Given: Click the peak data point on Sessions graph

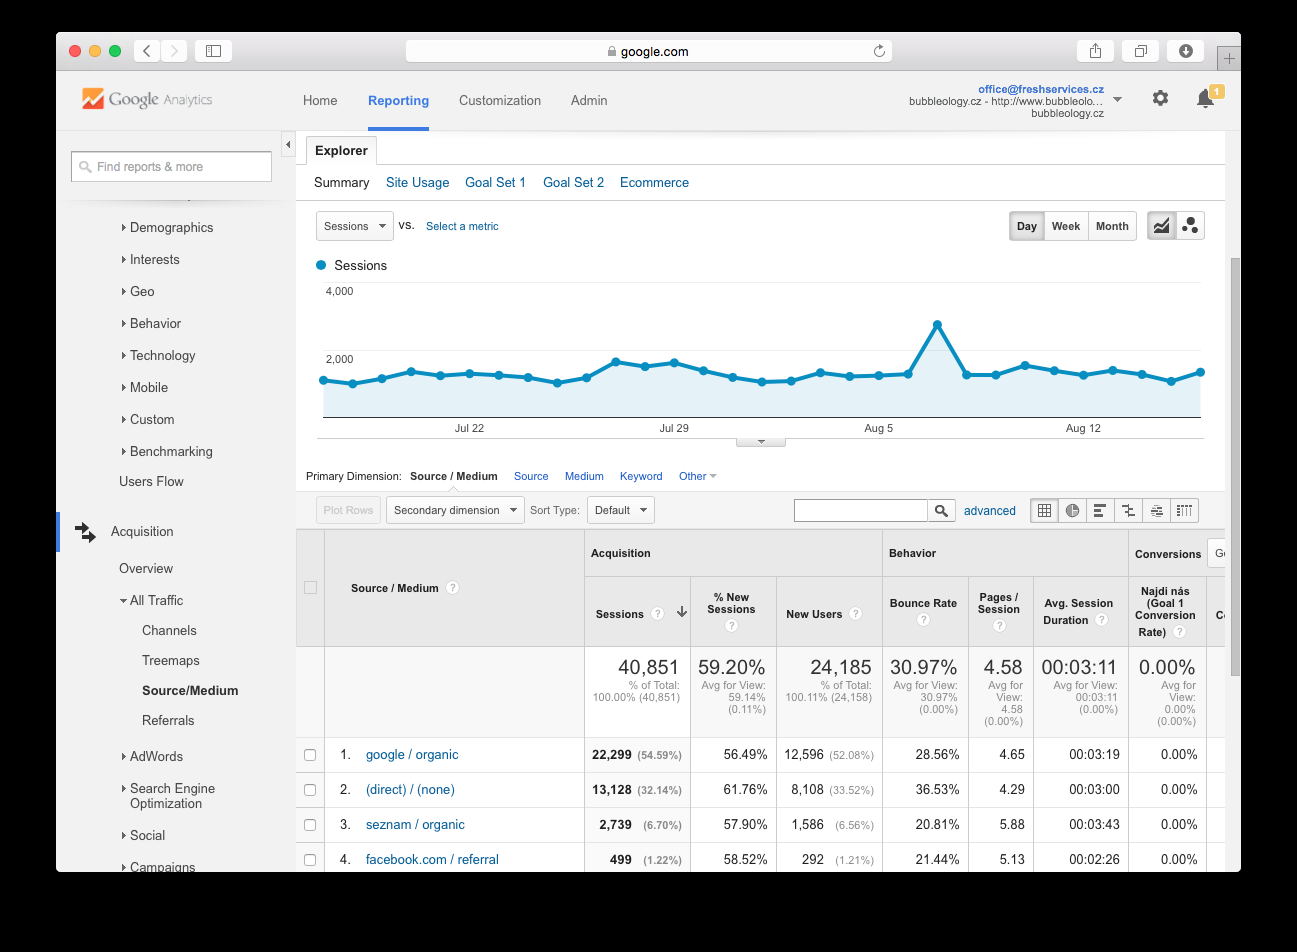Looking at the screenshot, I should pyautogui.click(x=937, y=324).
